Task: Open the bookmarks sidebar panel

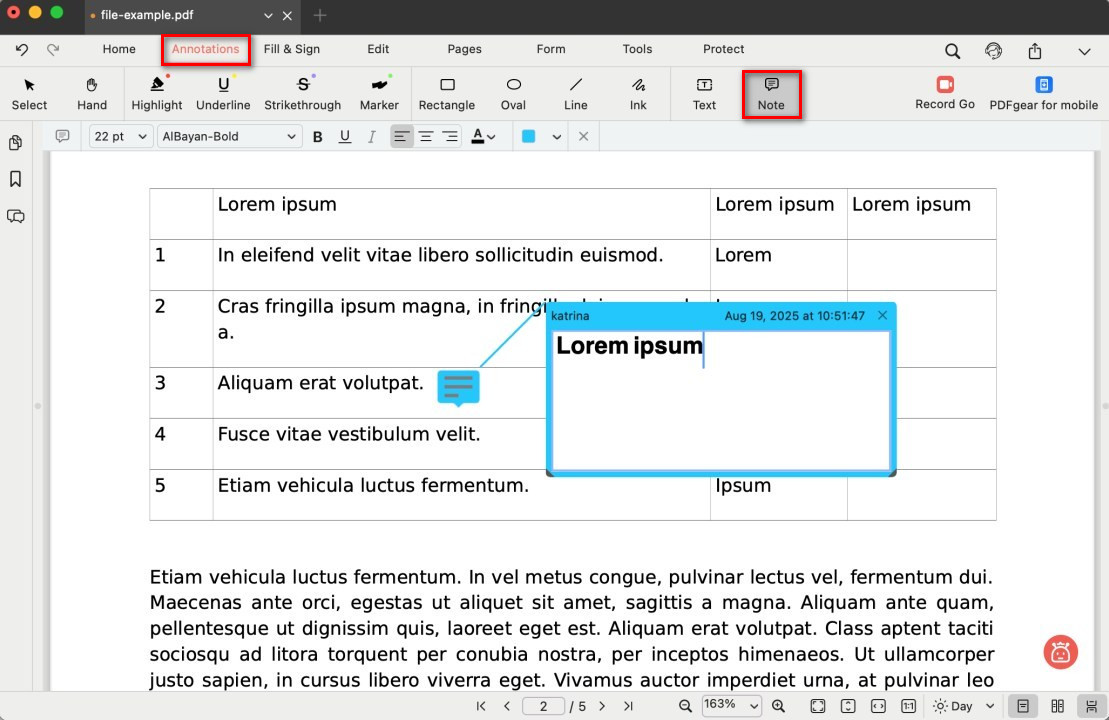Action: pyautogui.click(x=16, y=179)
